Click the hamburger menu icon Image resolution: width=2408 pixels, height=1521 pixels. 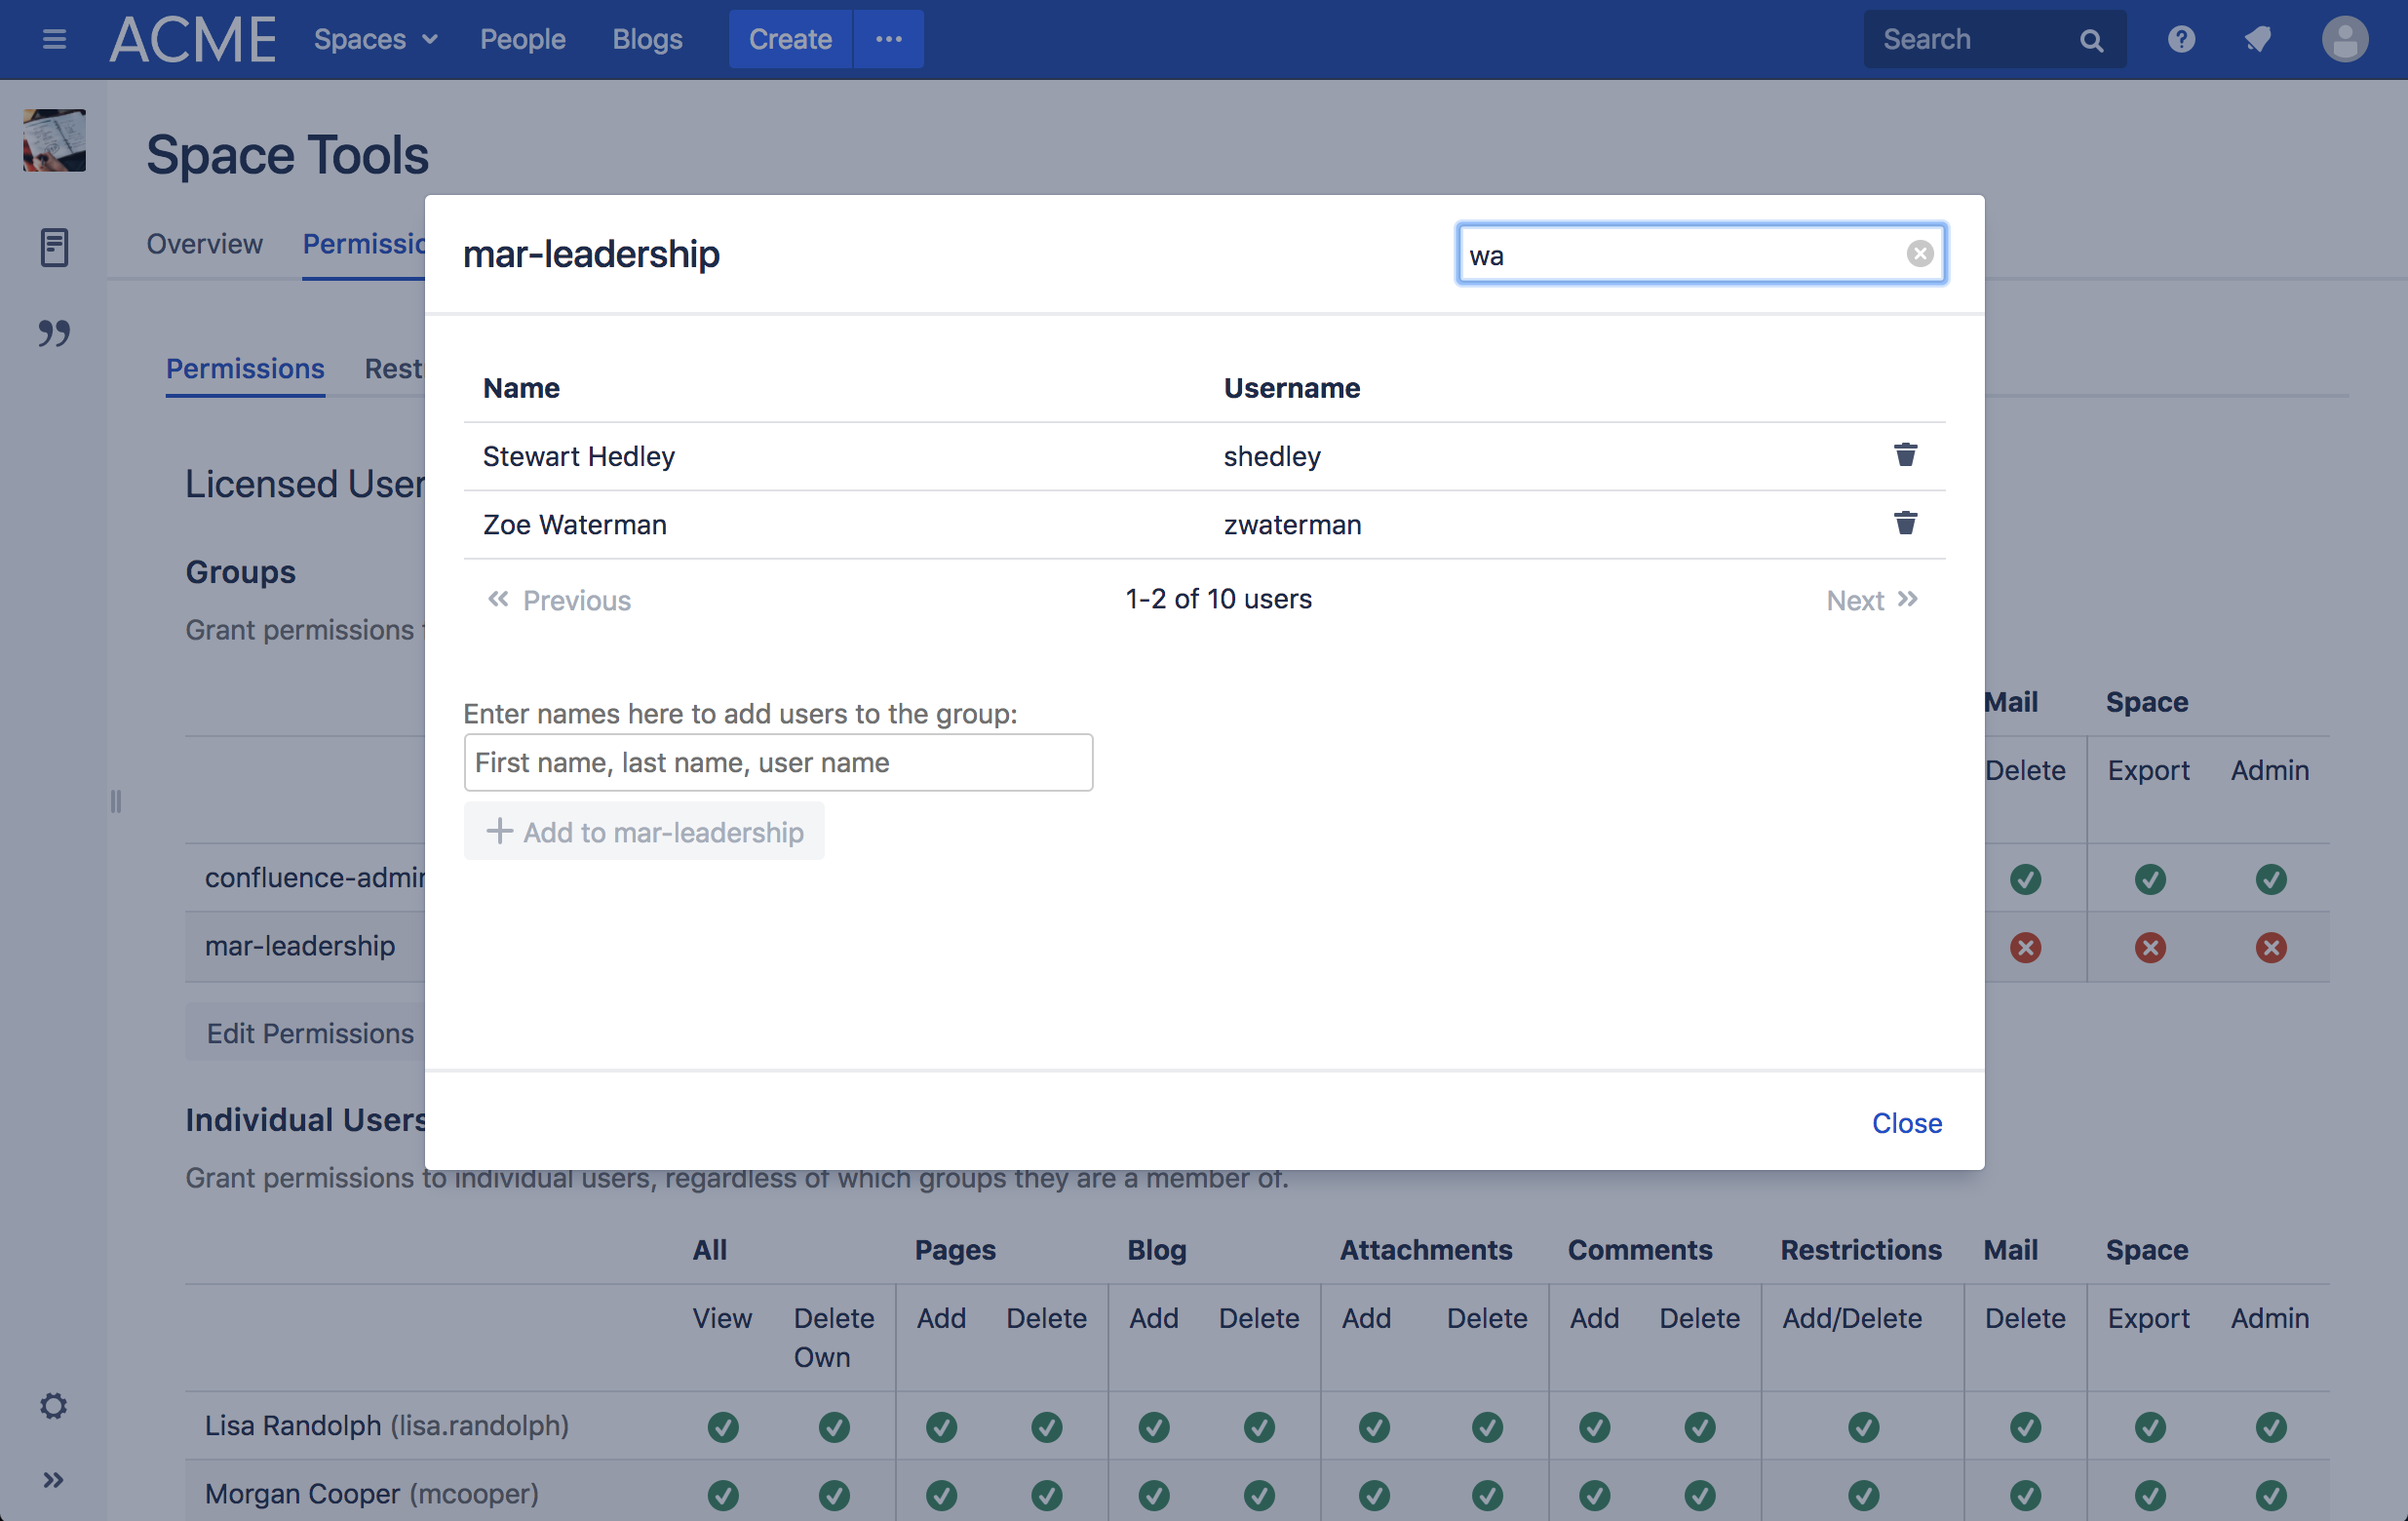click(x=54, y=39)
